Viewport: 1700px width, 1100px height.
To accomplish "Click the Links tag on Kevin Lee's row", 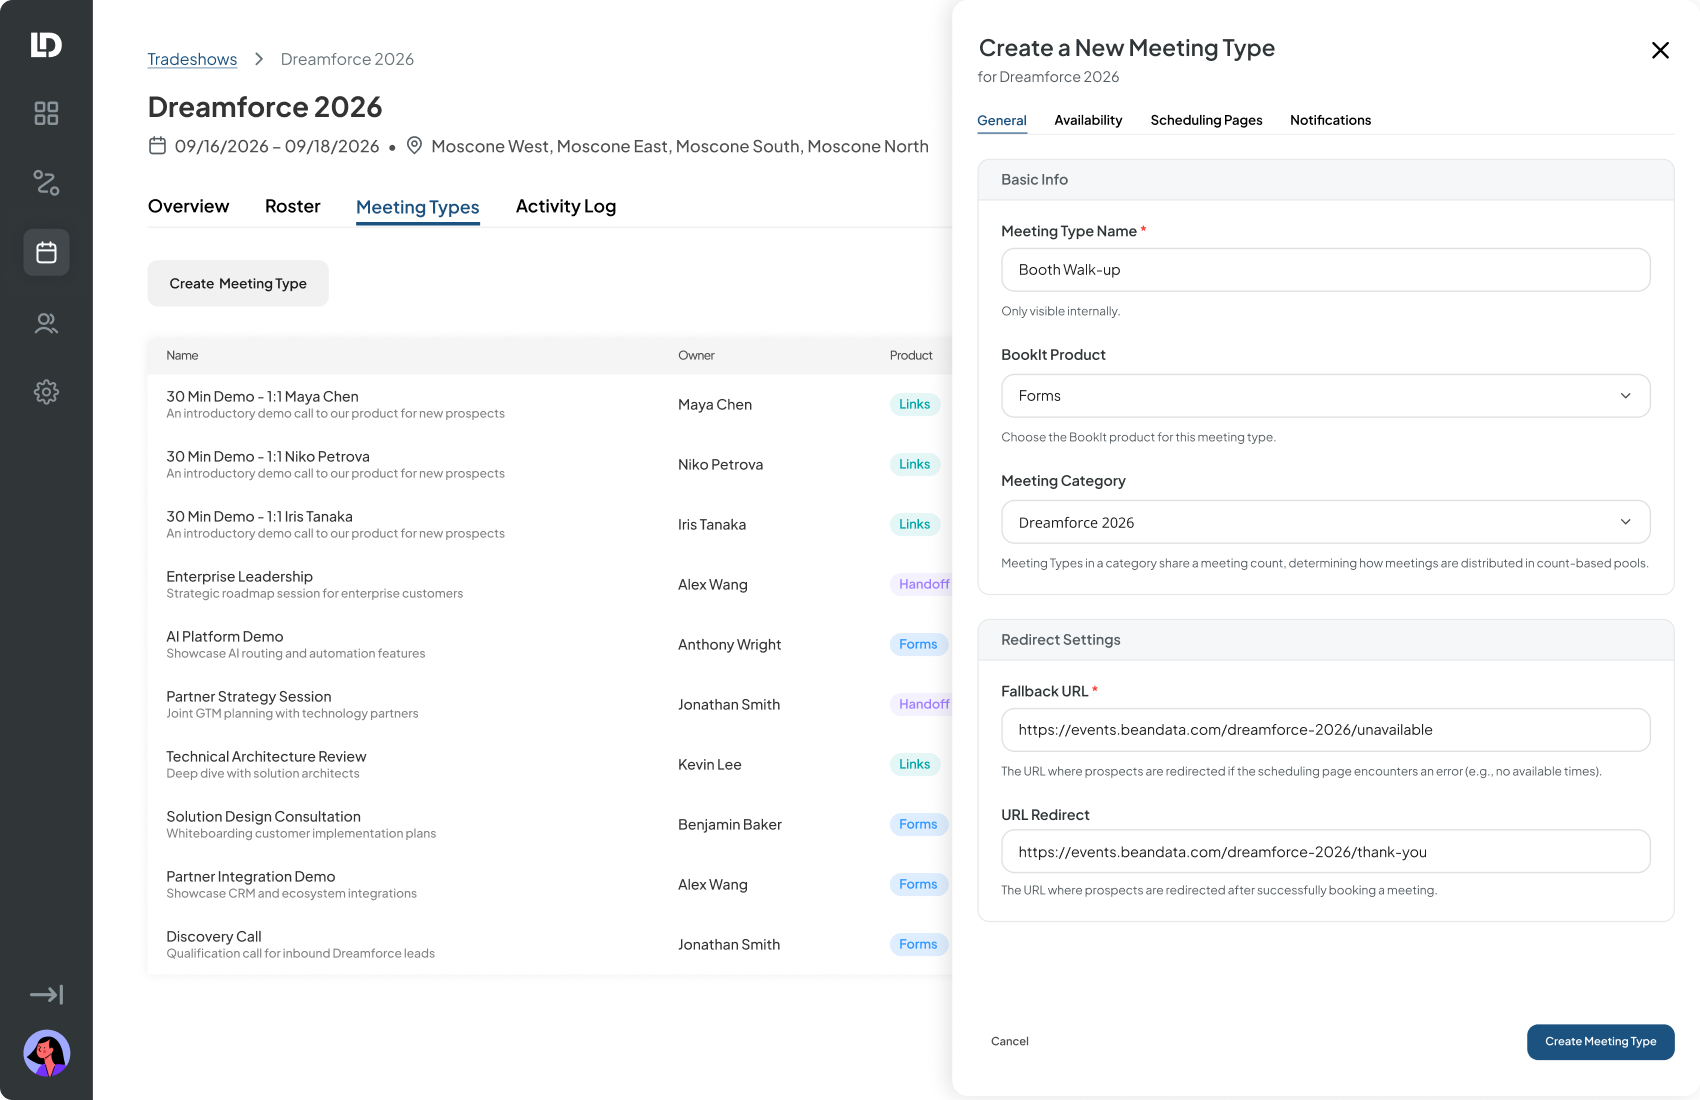I will (x=914, y=765).
